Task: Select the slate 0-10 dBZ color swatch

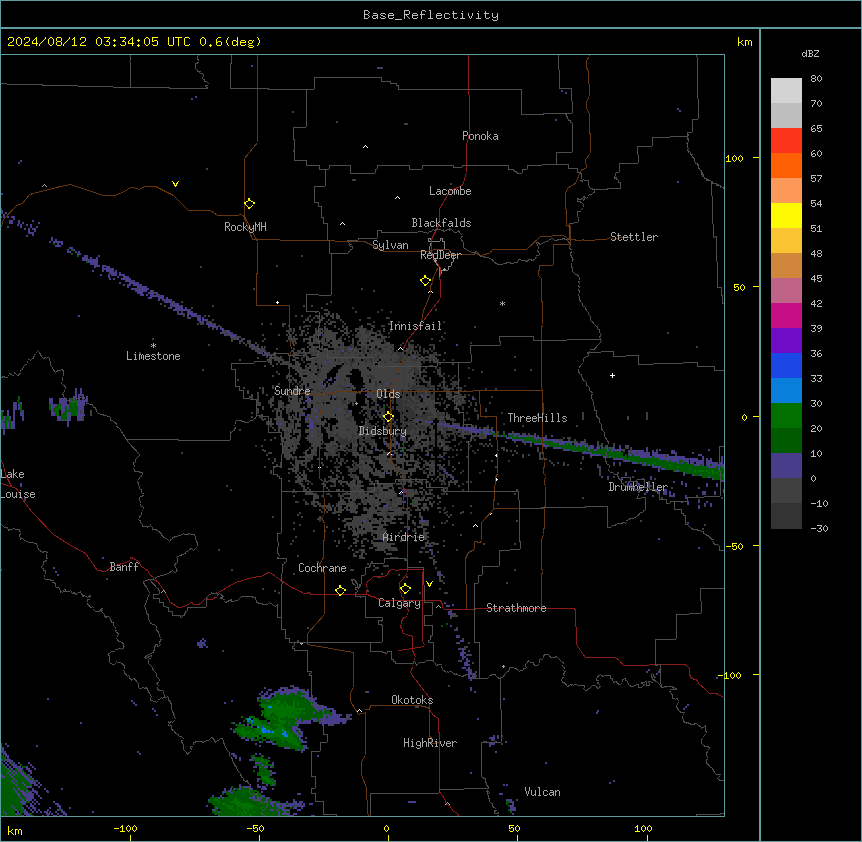Action: [786, 466]
